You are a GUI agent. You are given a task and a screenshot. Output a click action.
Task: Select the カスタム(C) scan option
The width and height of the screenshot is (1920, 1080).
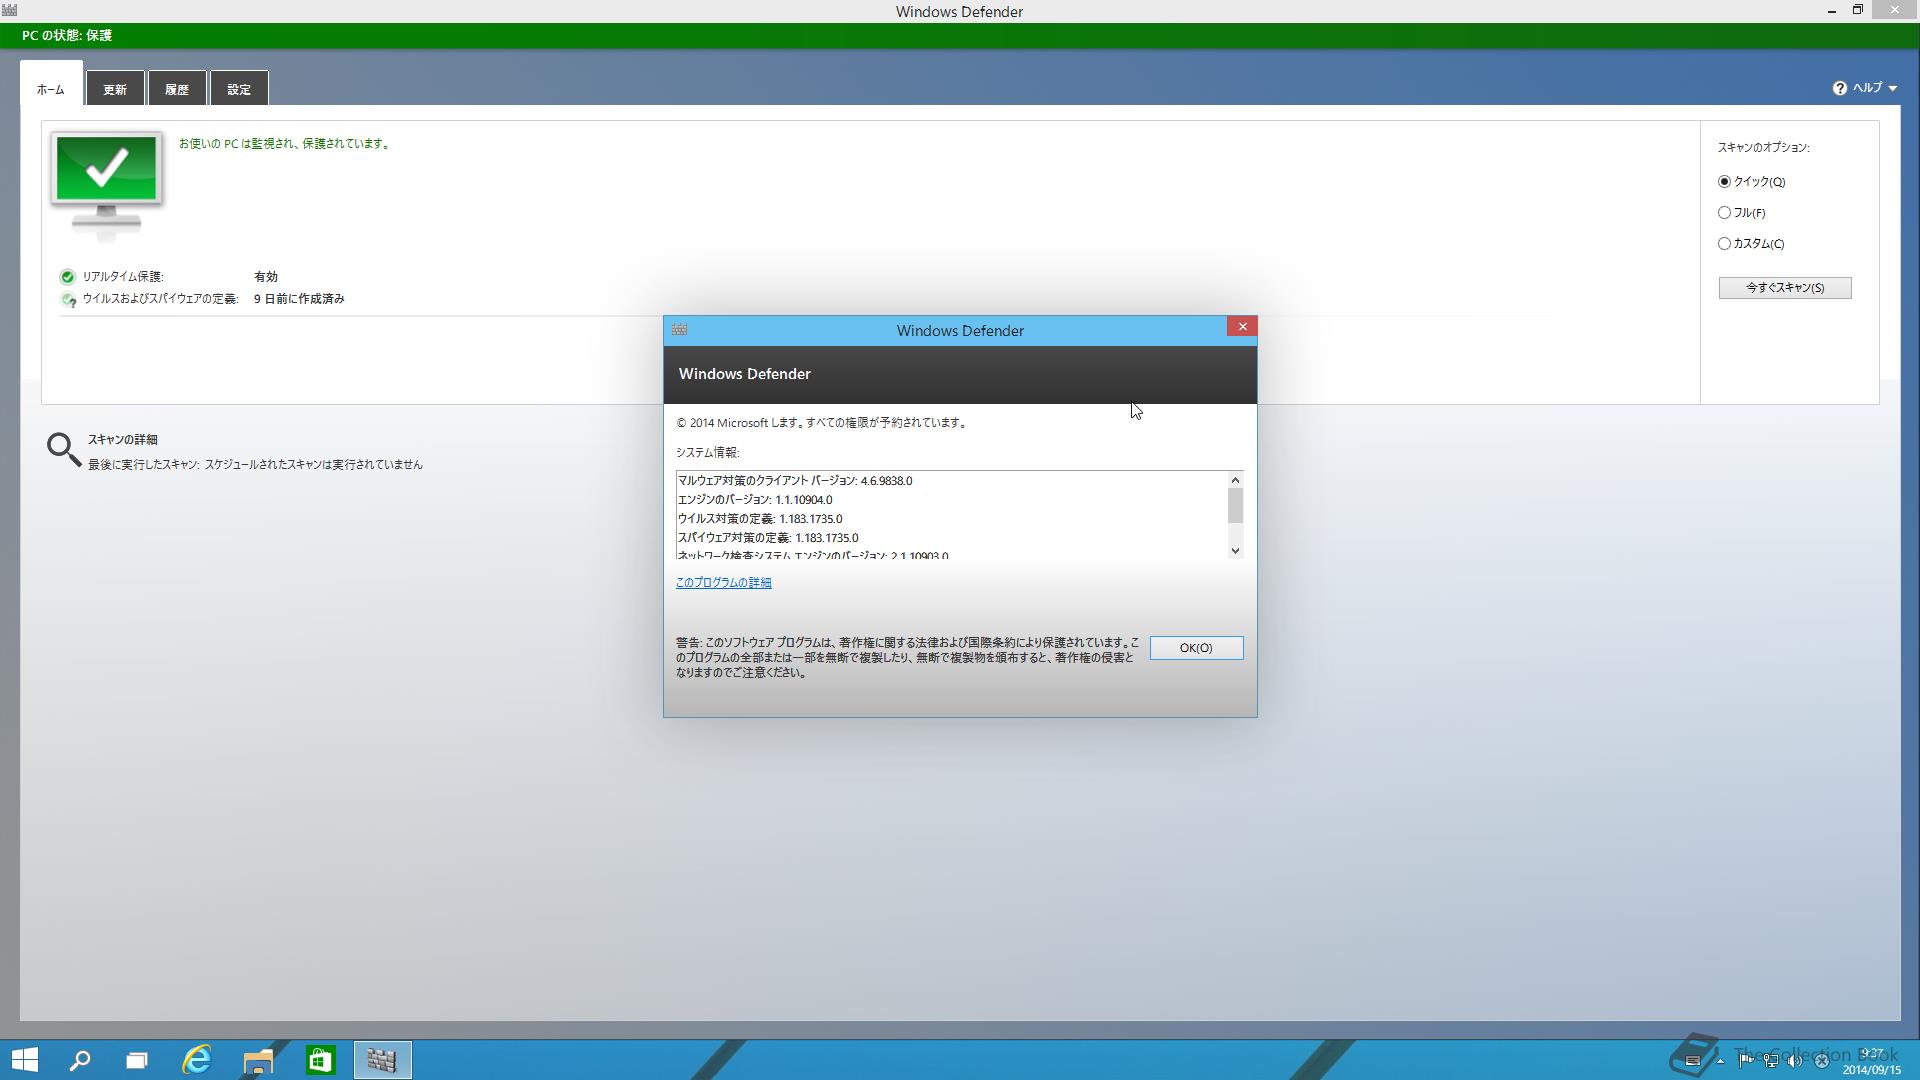[1751, 244]
